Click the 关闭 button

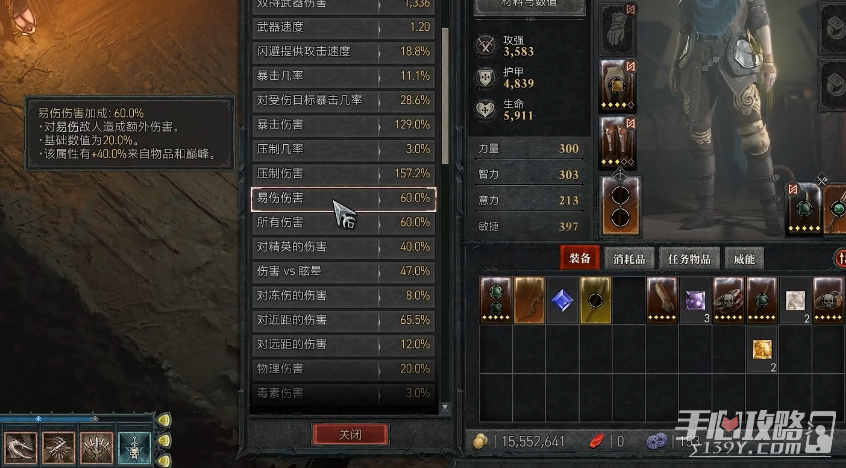click(350, 434)
